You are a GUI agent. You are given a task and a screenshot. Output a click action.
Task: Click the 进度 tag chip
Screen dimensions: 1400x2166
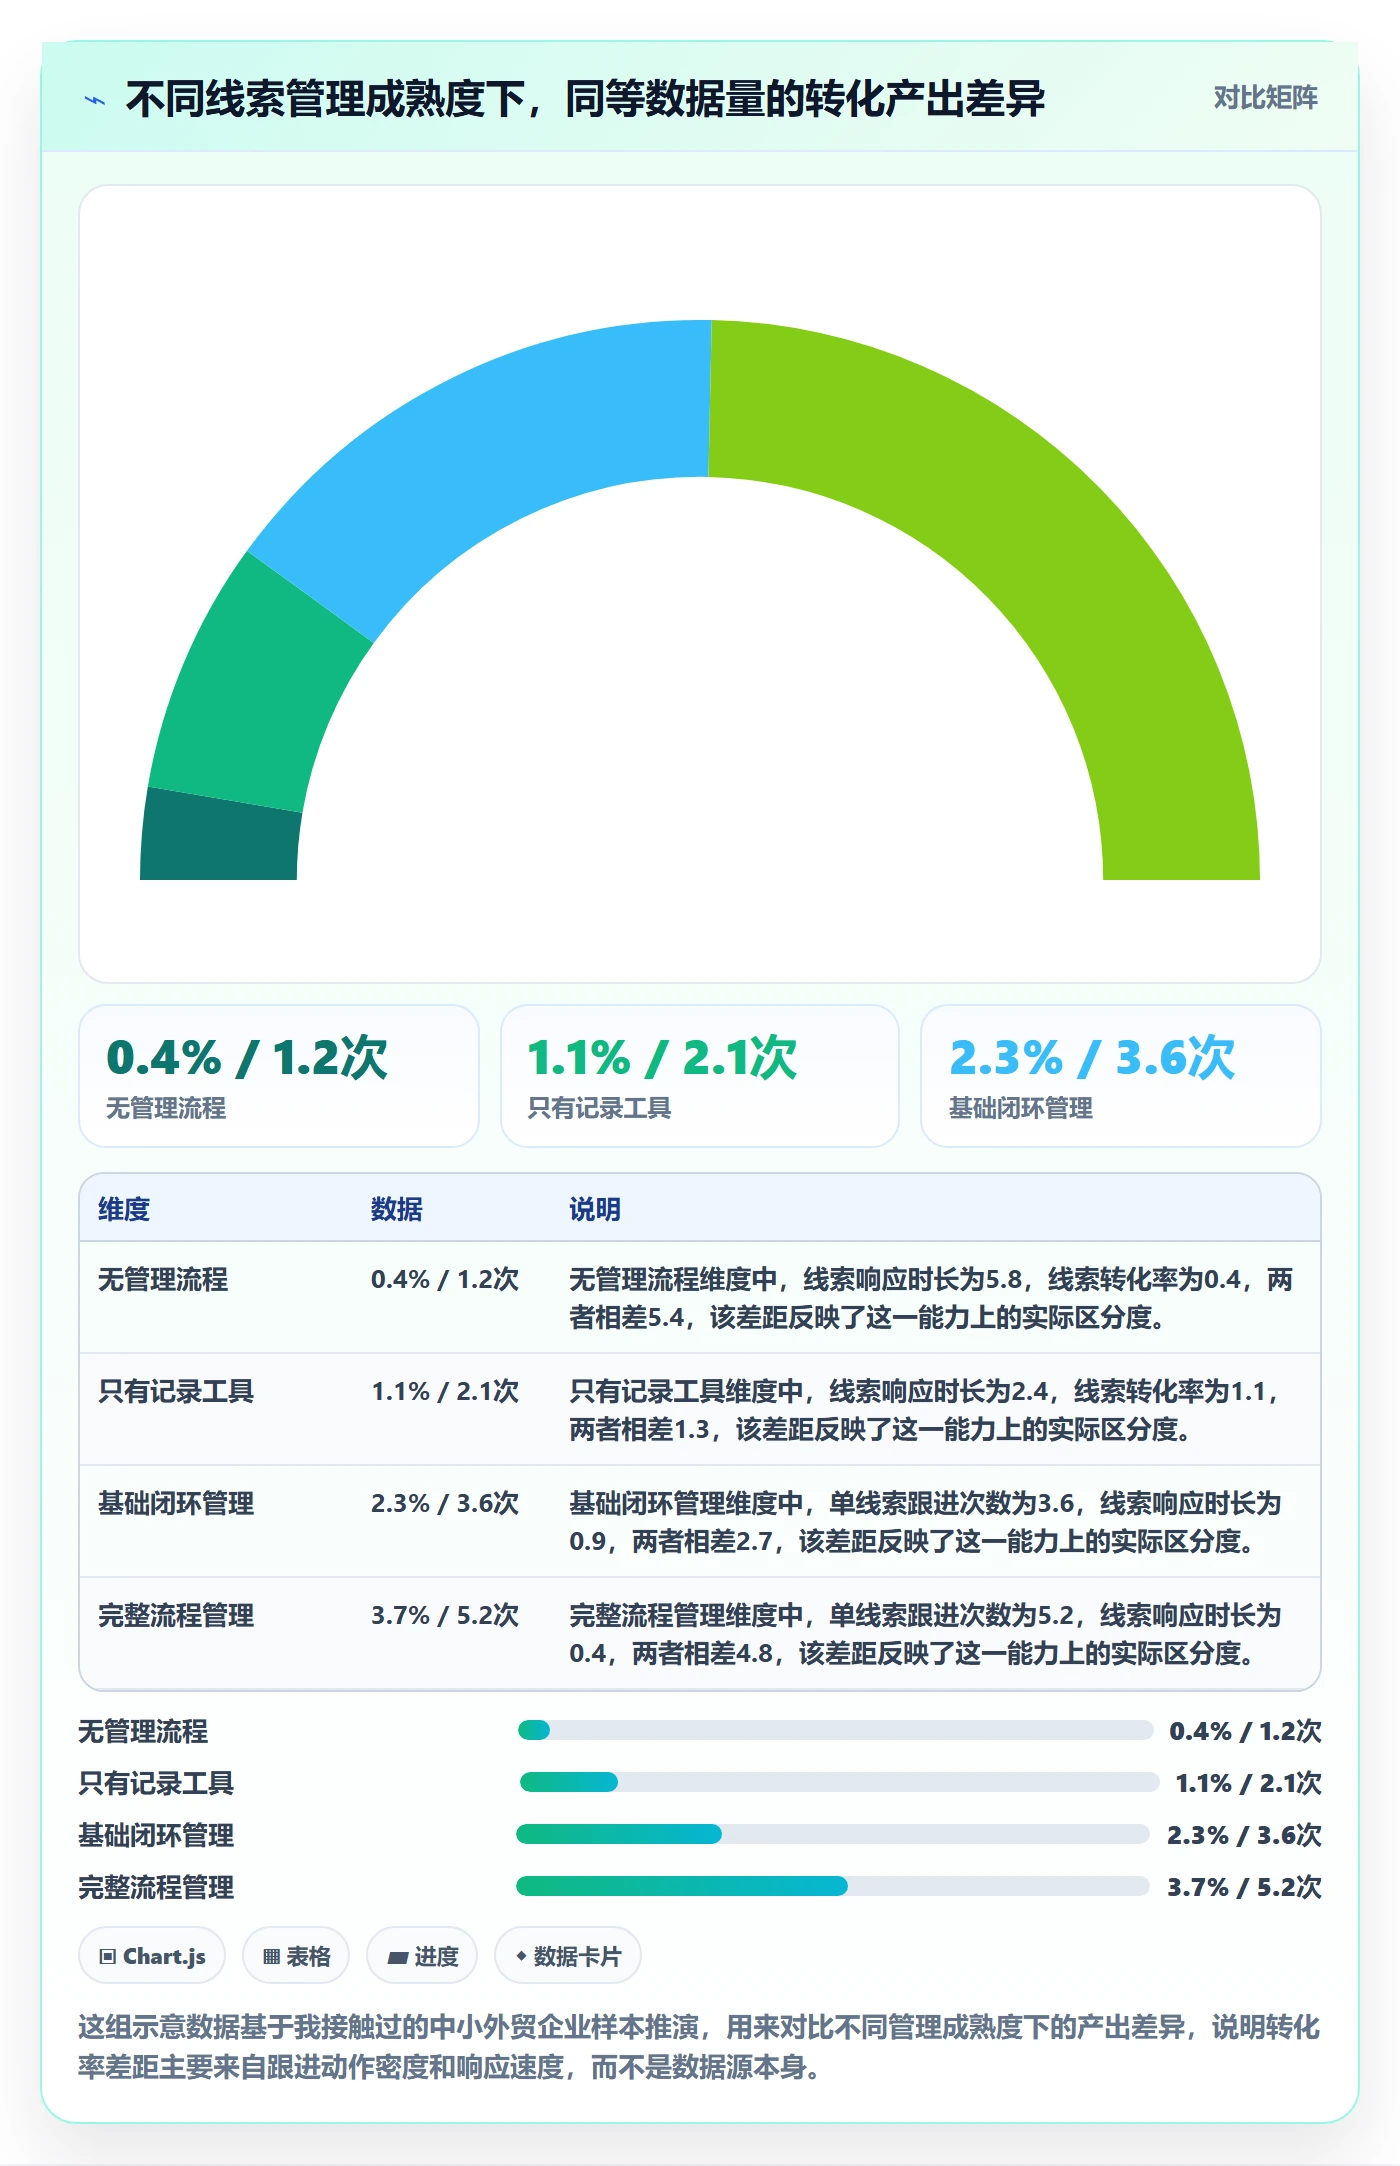[x=422, y=1955]
